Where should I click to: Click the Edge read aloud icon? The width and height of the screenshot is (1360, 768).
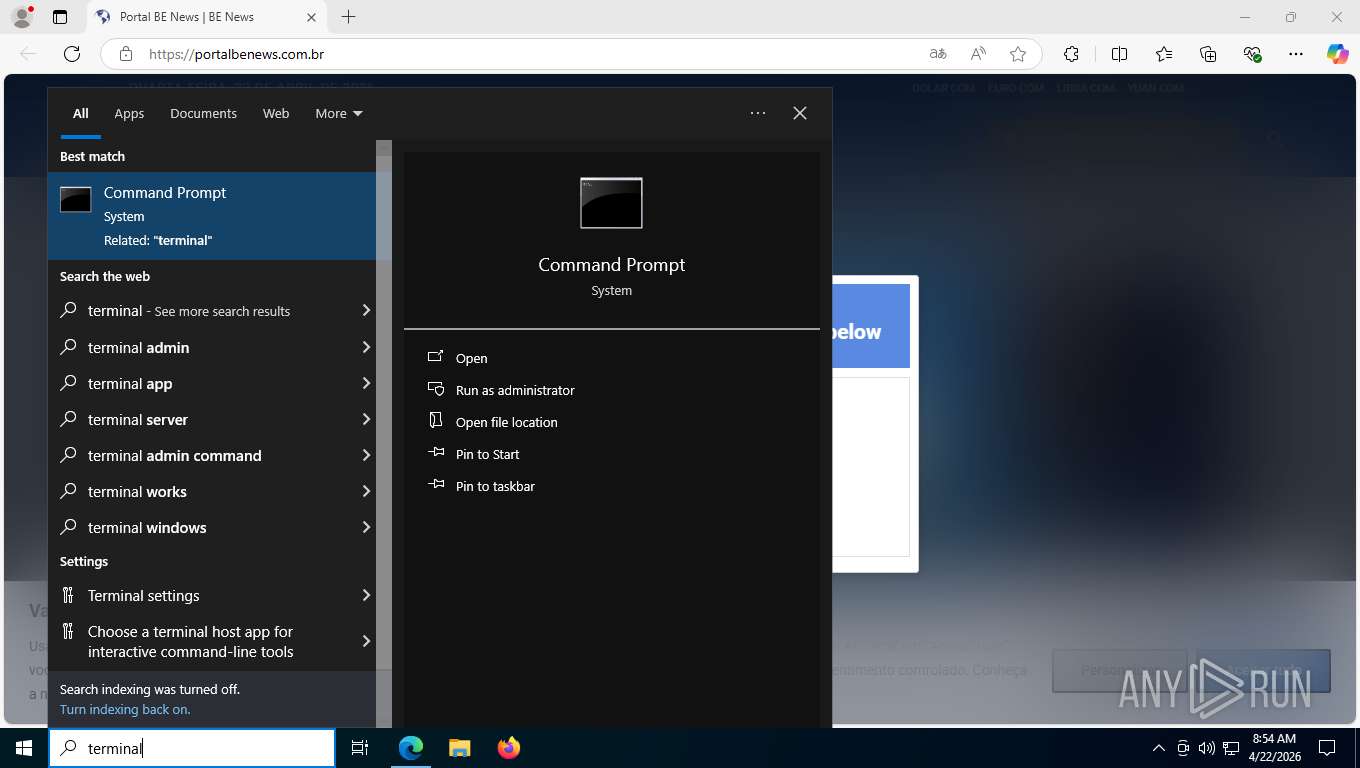[978, 54]
